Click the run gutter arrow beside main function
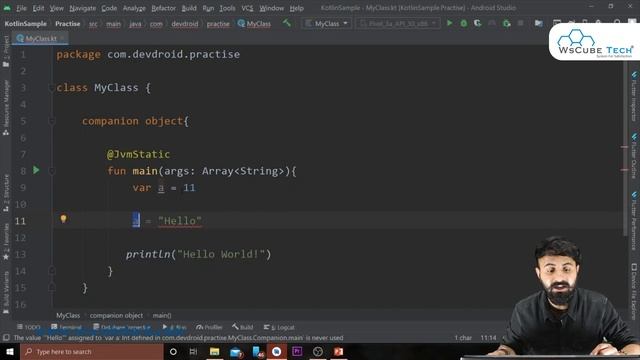The image size is (640, 360). [36, 170]
